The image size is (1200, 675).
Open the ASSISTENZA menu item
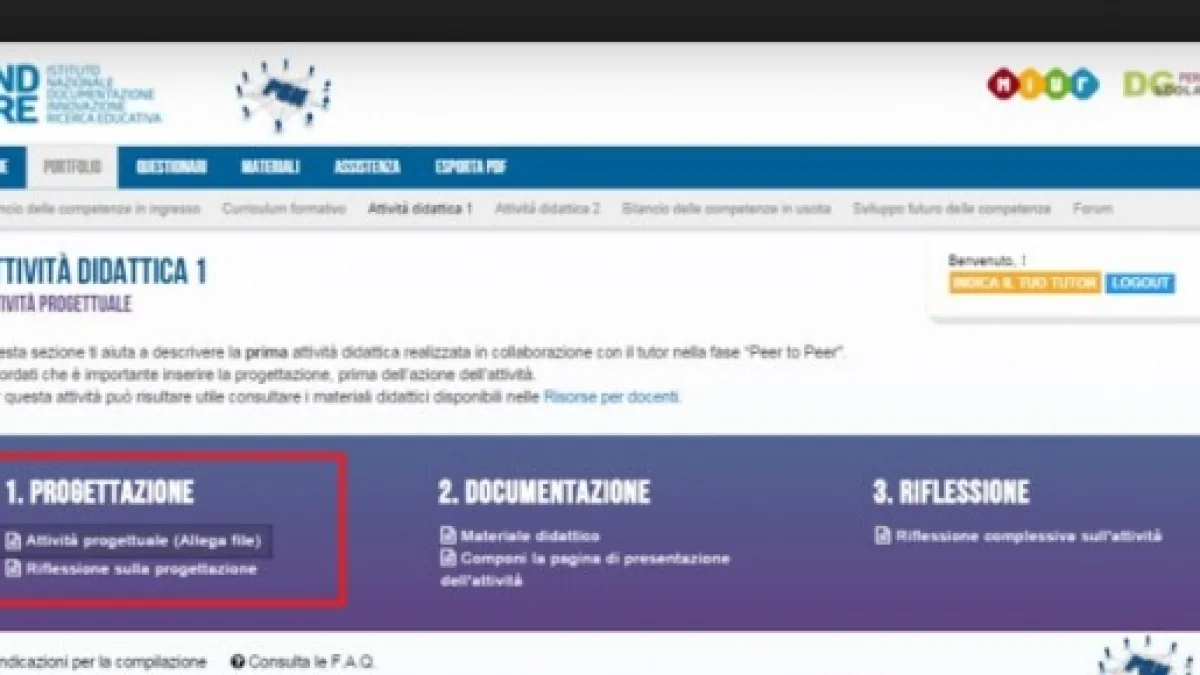[367, 167]
